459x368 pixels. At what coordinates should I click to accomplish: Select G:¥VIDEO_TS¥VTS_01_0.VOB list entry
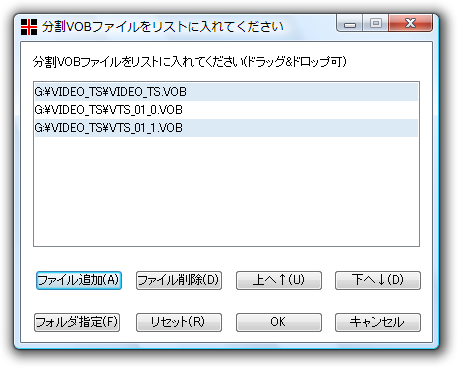coord(226,110)
